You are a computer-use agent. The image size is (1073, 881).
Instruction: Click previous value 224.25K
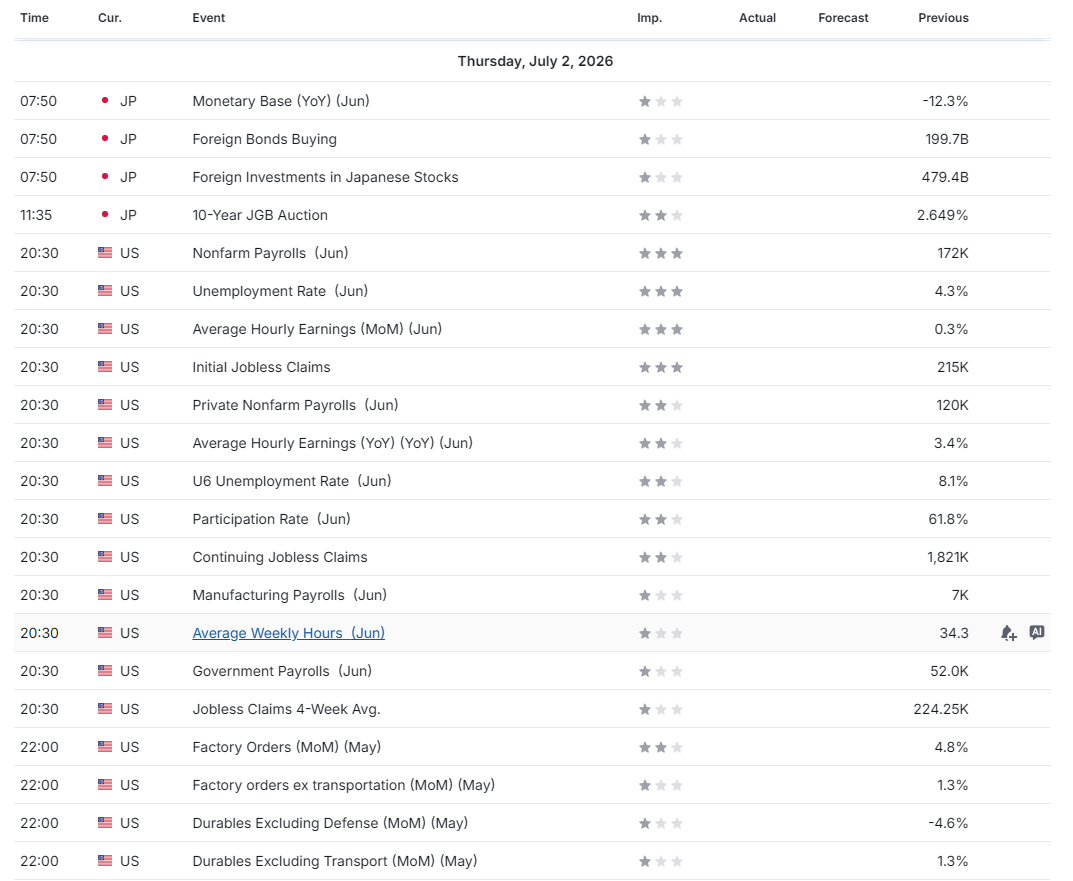coord(941,709)
